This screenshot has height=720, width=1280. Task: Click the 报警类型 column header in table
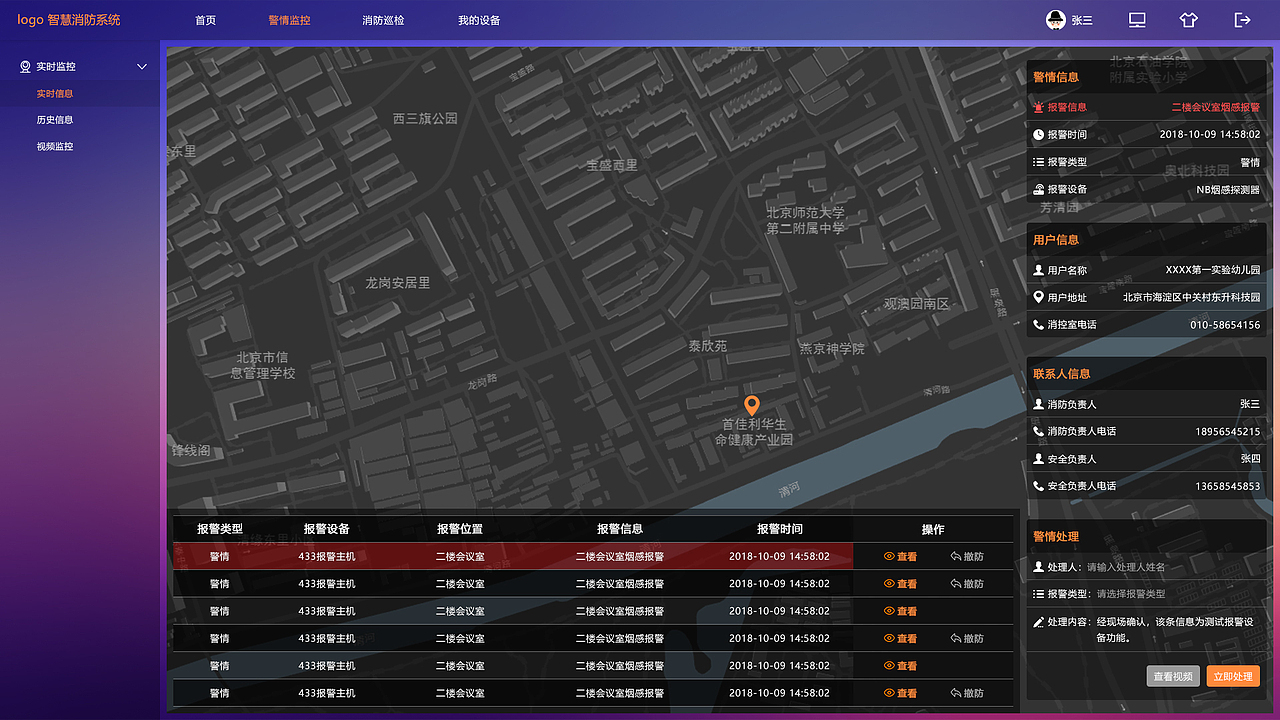click(220, 529)
